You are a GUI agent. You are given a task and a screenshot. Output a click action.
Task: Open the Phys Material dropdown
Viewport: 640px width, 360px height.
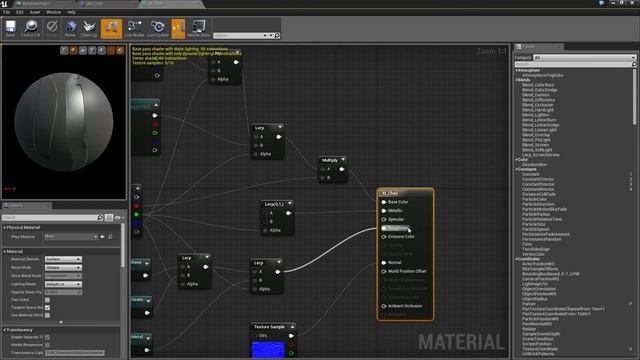point(71,237)
